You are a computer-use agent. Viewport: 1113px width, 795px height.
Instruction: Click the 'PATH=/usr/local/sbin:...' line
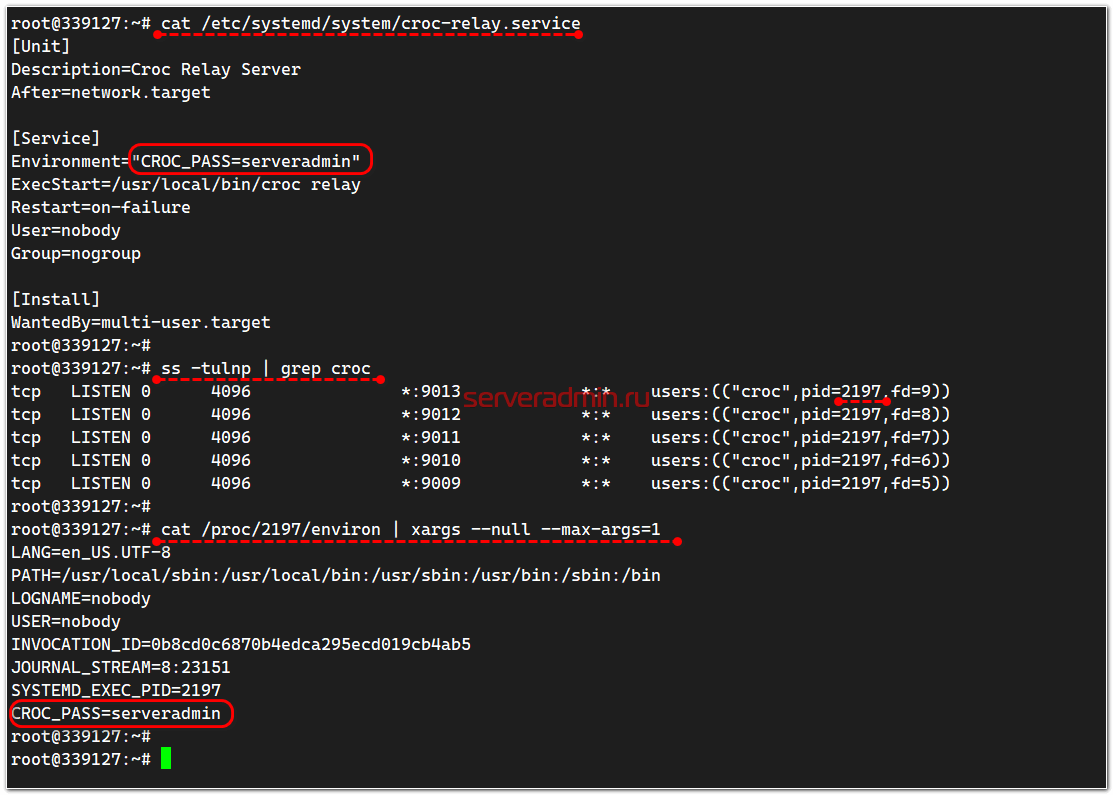coord(336,576)
